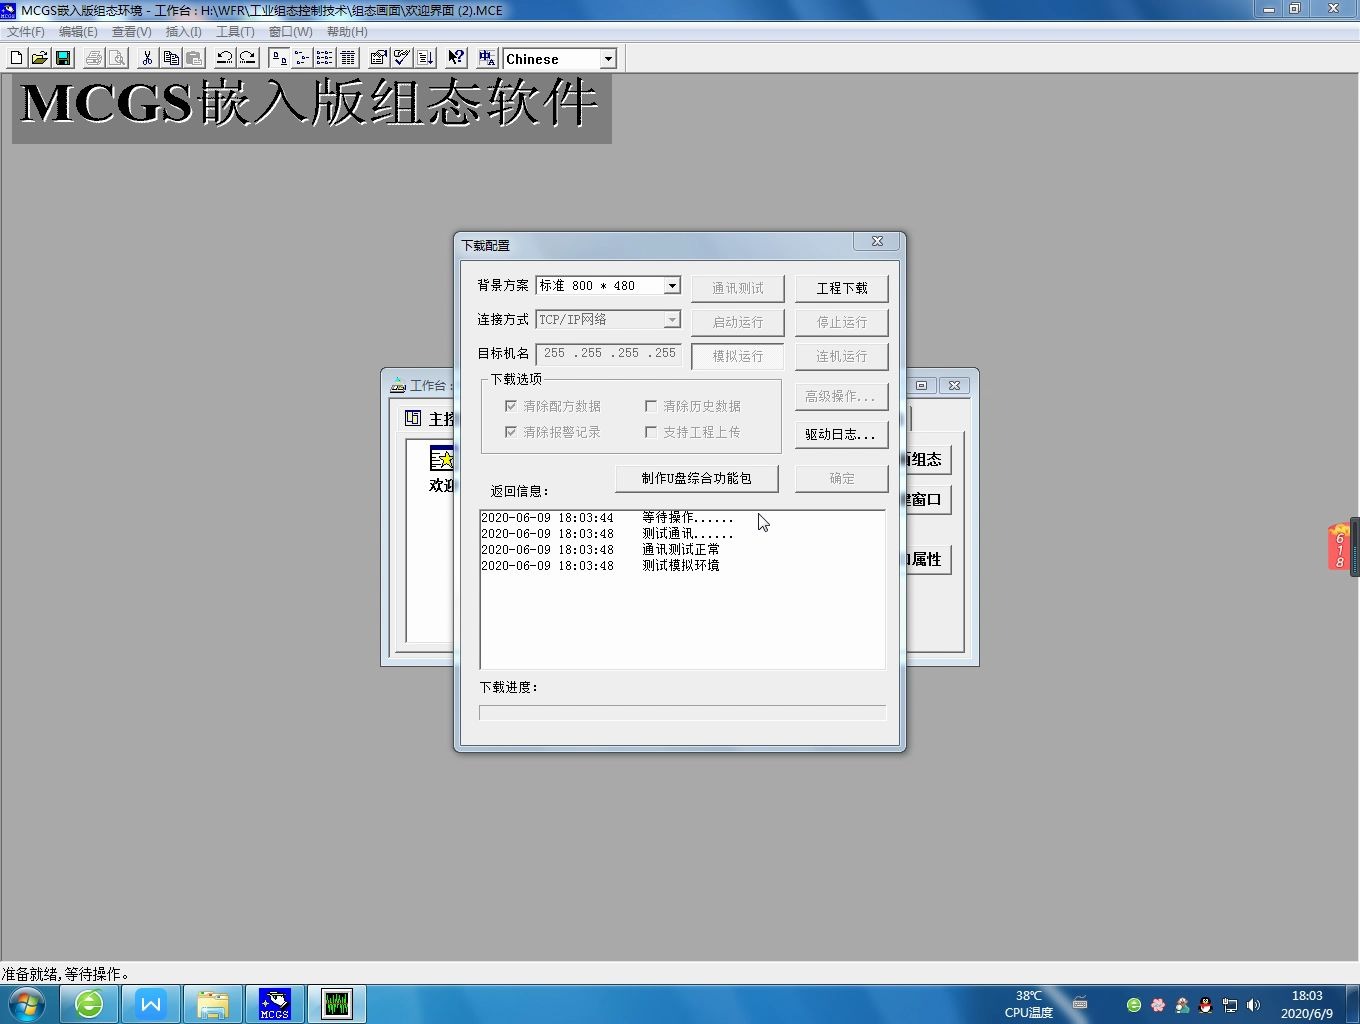Click the 连机运行 button
1360x1024 pixels.
tap(842, 356)
